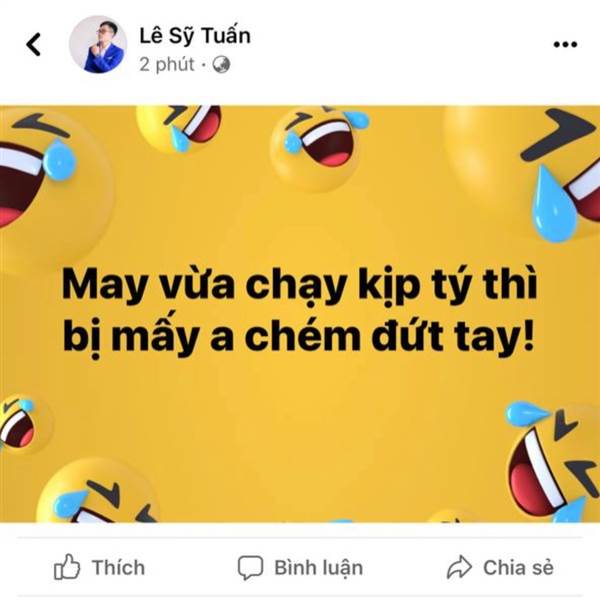Click the "2 phút" post timestamp
The image size is (600, 600).
tap(167, 65)
